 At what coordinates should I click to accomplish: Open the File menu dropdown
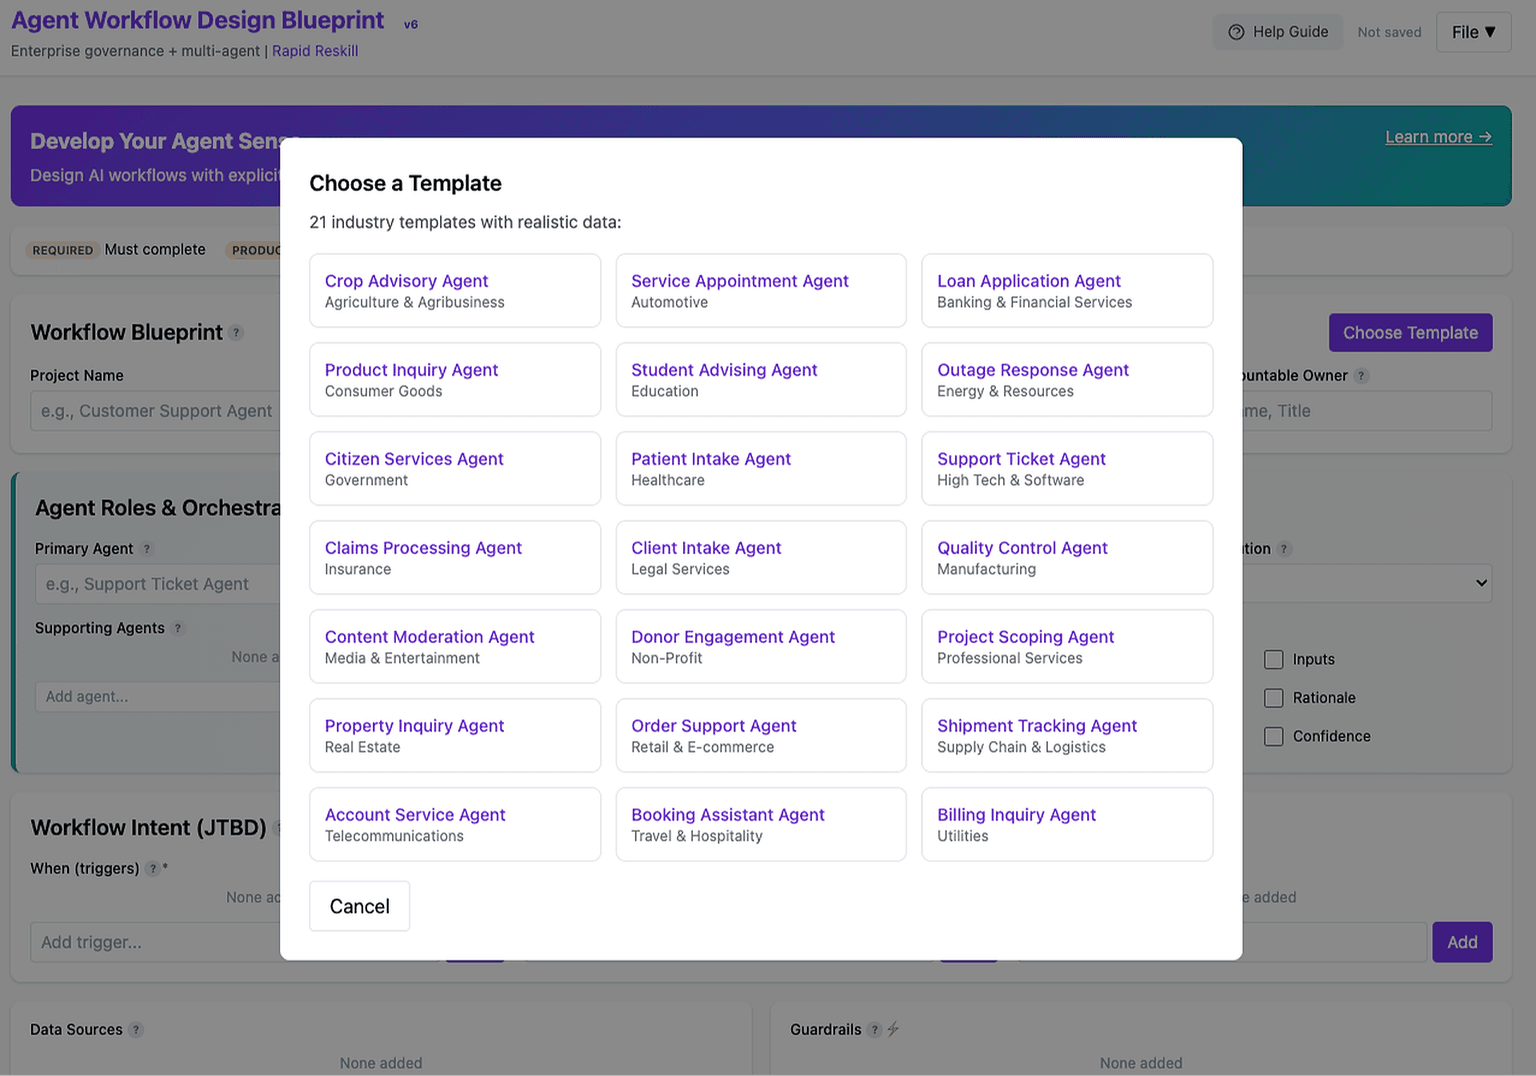1472,31
